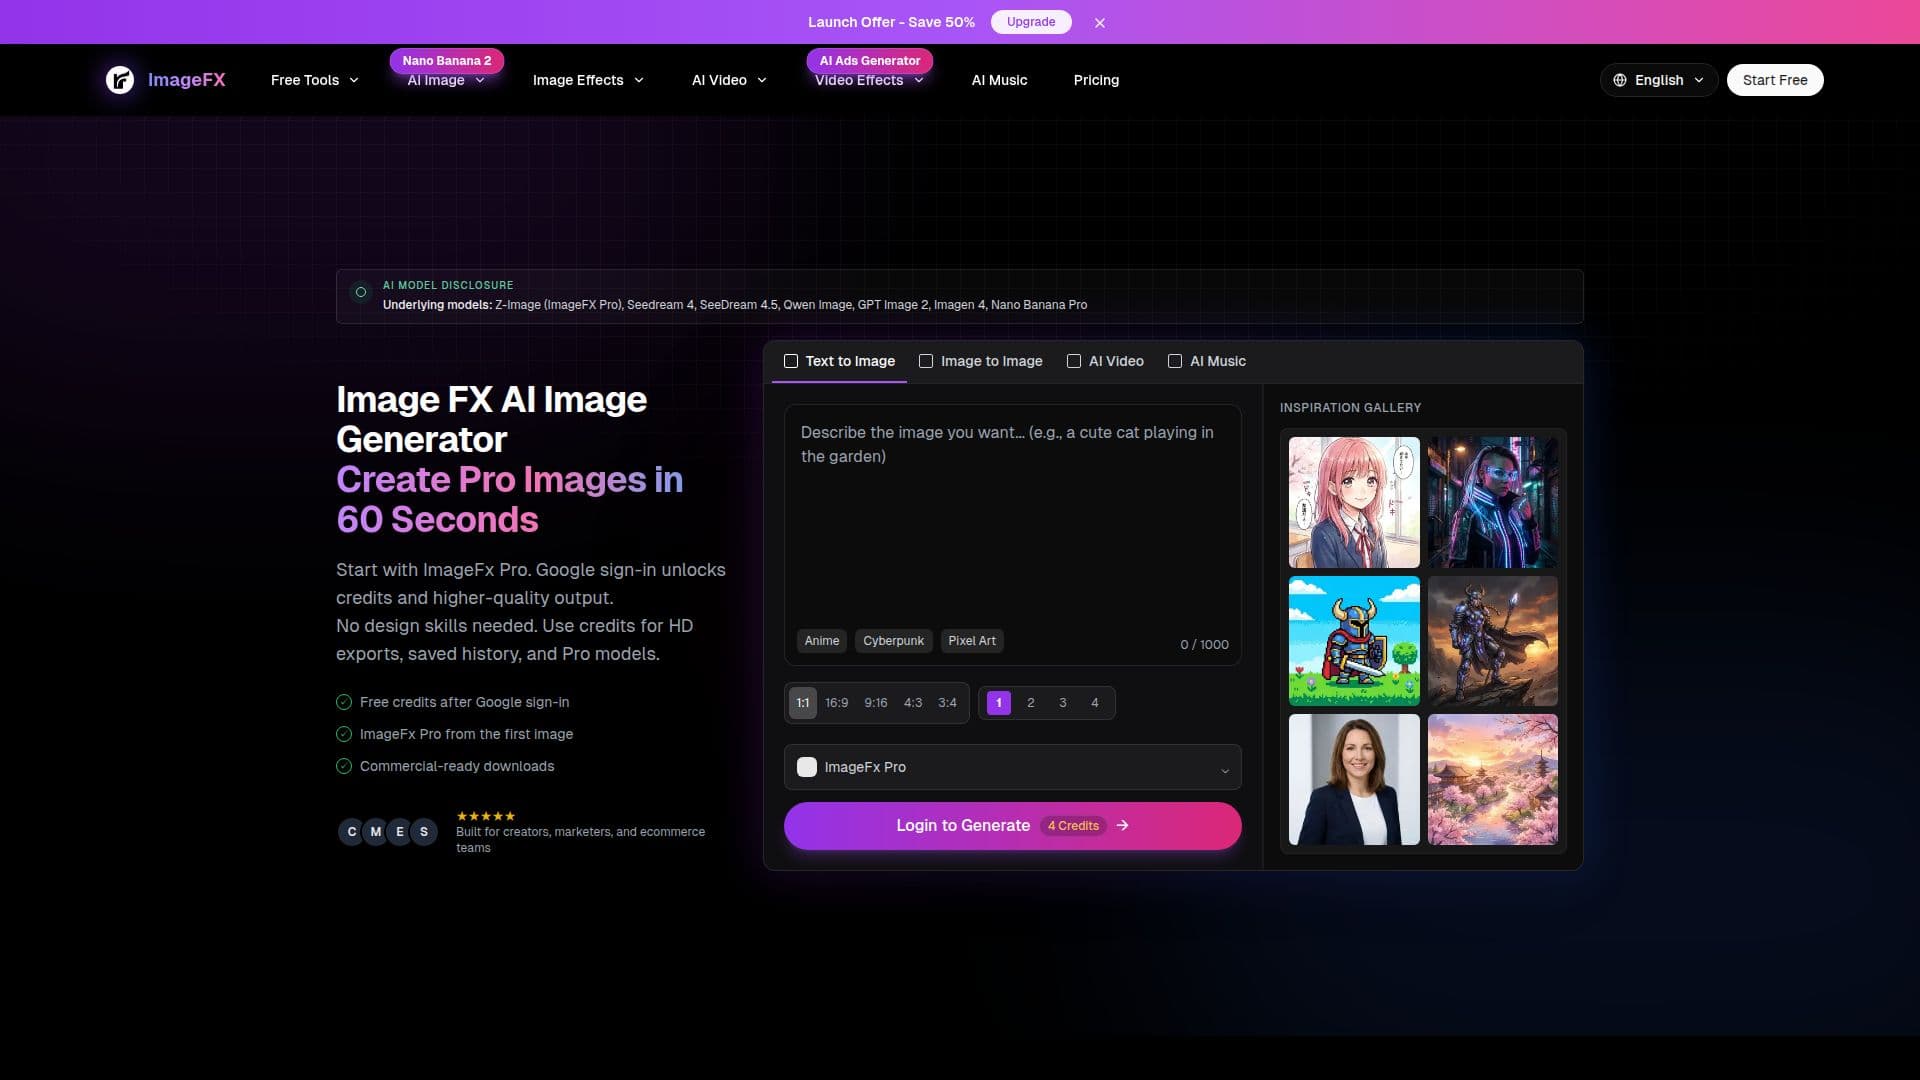Image resolution: width=1920 pixels, height=1080 pixels.
Task: Apply the Cyberpunk style tag
Action: tap(894, 641)
